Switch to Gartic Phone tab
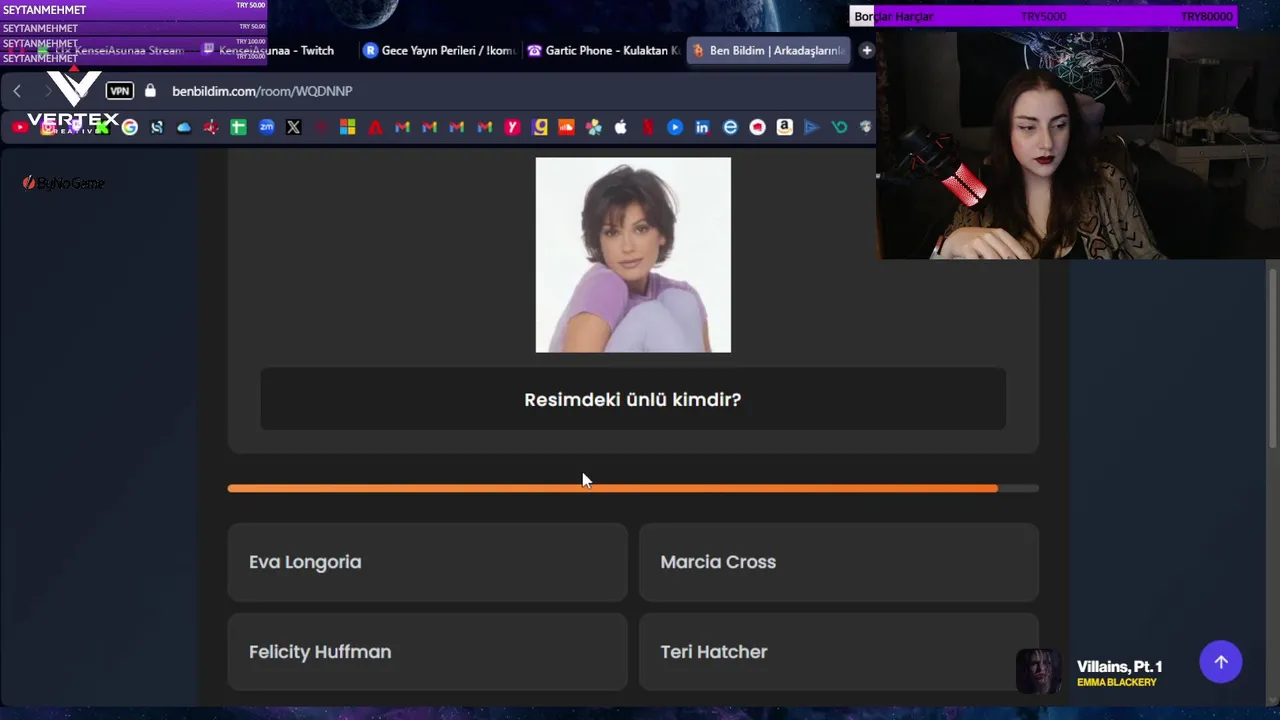This screenshot has width=1280, height=720. pyautogui.click(x=604, y=50)
